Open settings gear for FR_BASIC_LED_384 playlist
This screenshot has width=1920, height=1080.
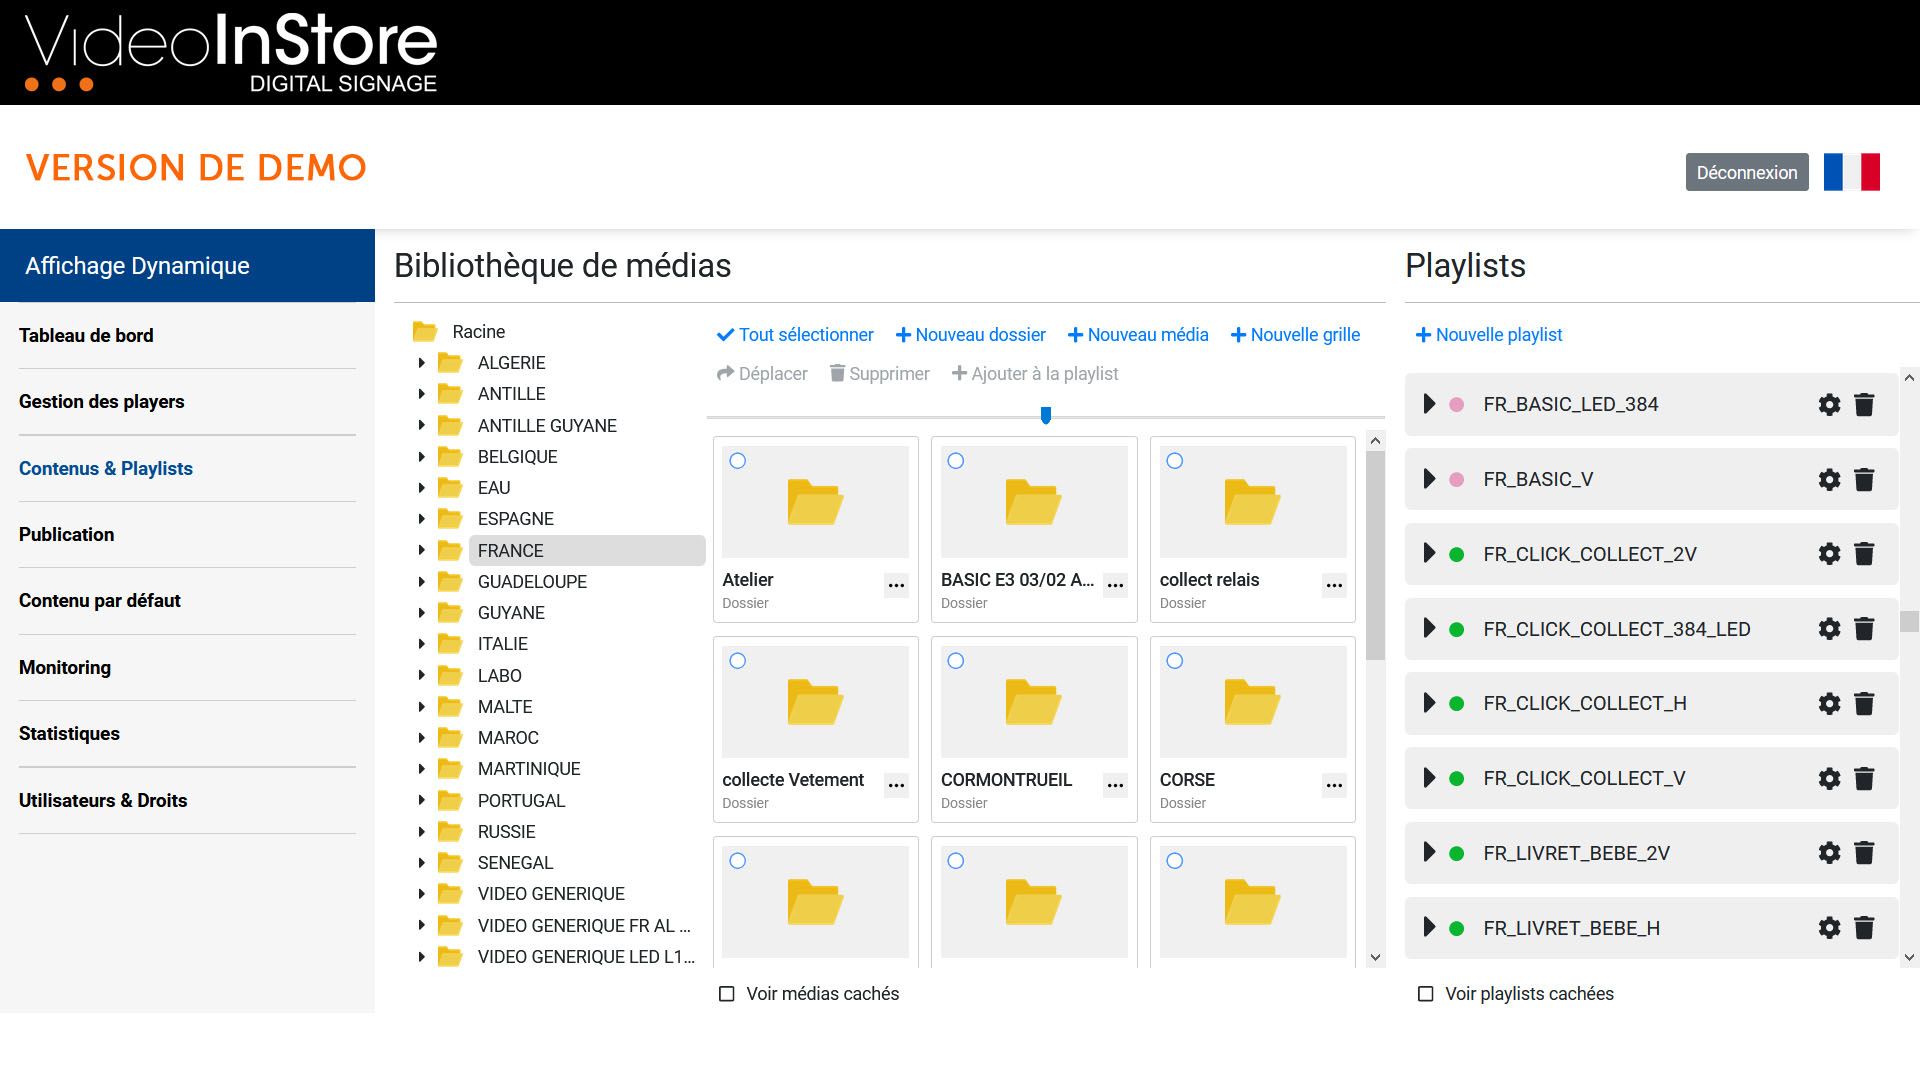pyautogui.click(x=1828, y=404)
